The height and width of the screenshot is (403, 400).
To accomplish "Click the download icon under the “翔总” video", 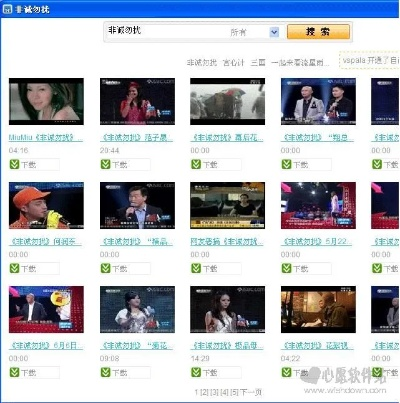I will click(x=286, y=164).
